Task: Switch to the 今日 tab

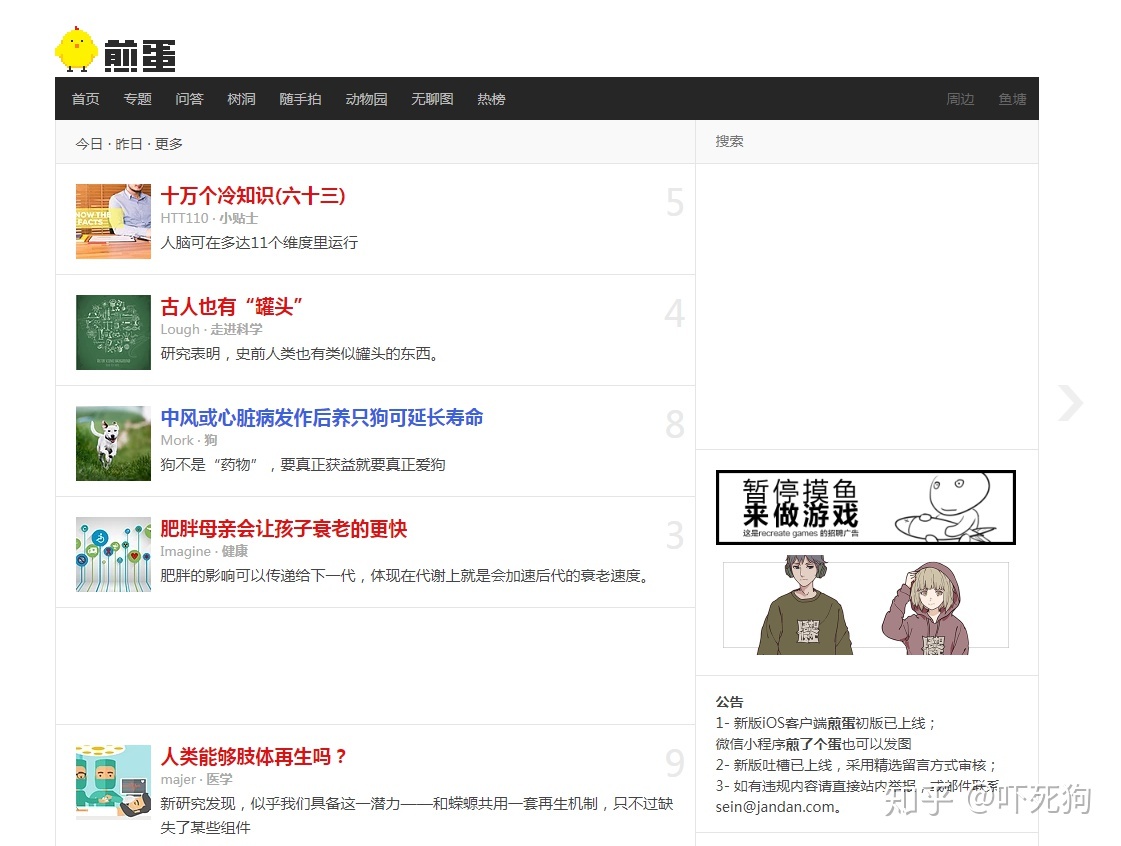Action: pyautogui.click(x=87, y=143)
